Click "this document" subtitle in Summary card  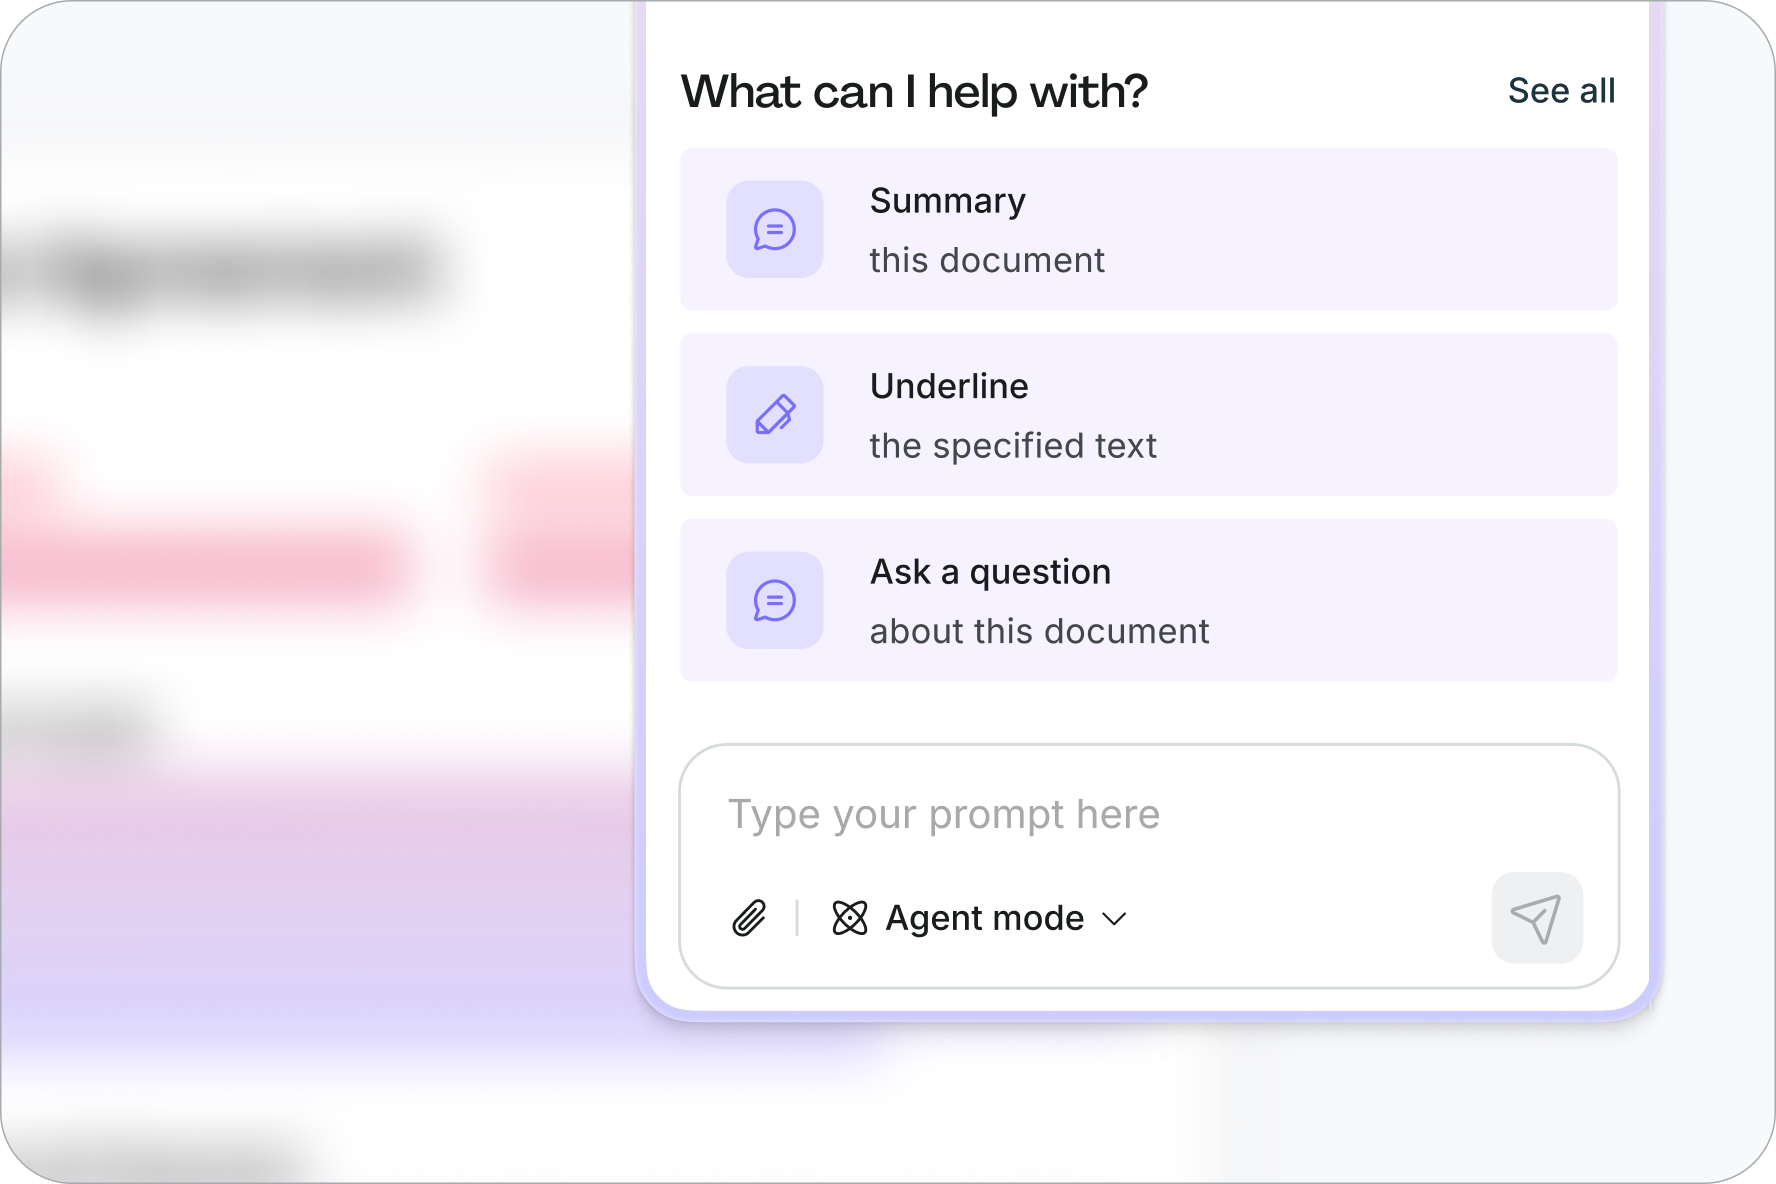pyautogui.click(x=987, y=260)
